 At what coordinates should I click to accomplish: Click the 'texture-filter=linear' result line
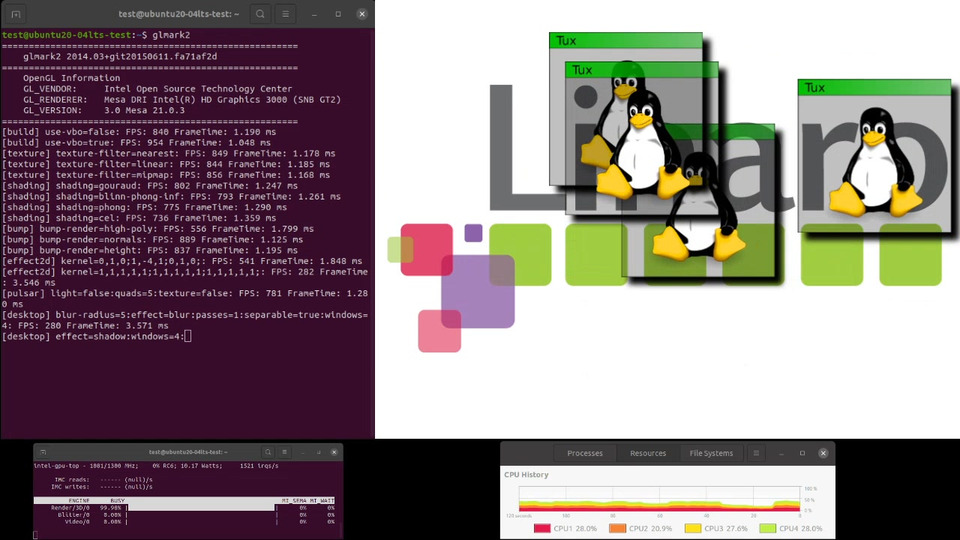(166, 164)
